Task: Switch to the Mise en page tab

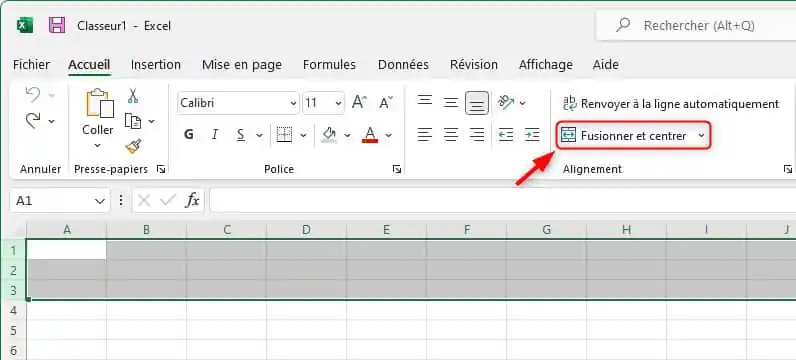Action: point(242,65)
